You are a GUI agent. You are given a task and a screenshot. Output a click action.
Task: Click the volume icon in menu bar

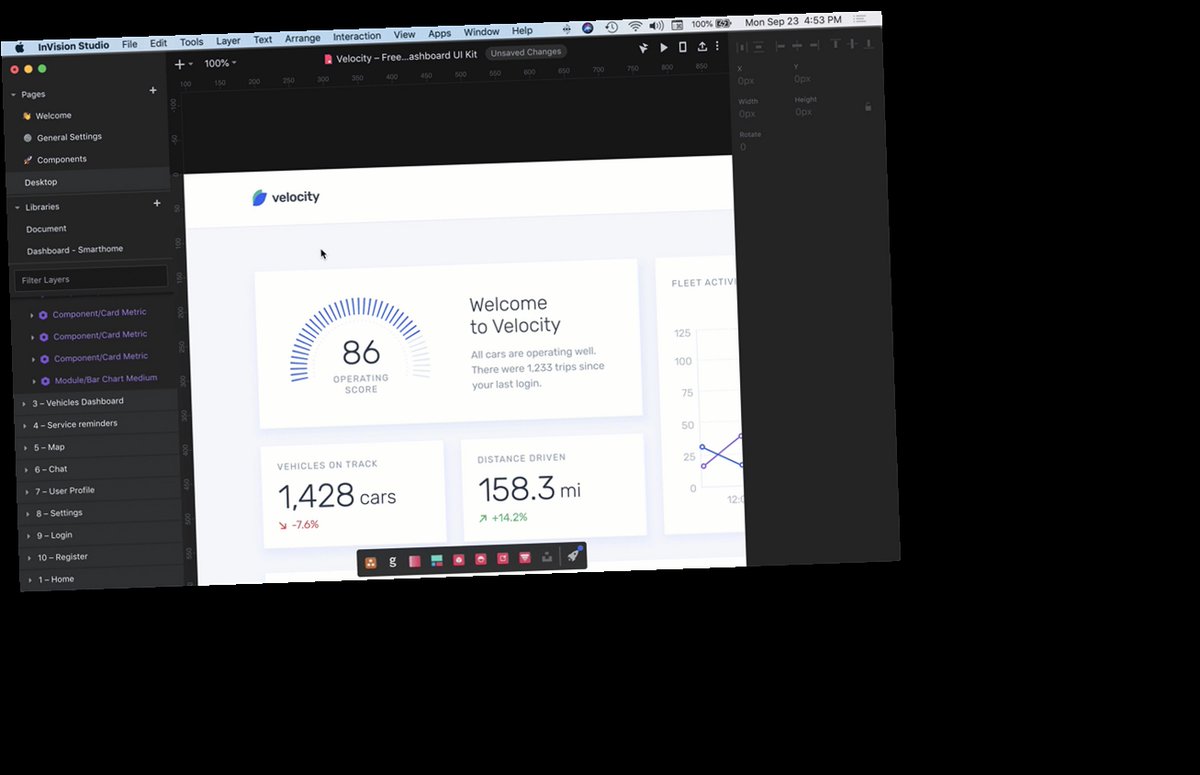point(656,25)
